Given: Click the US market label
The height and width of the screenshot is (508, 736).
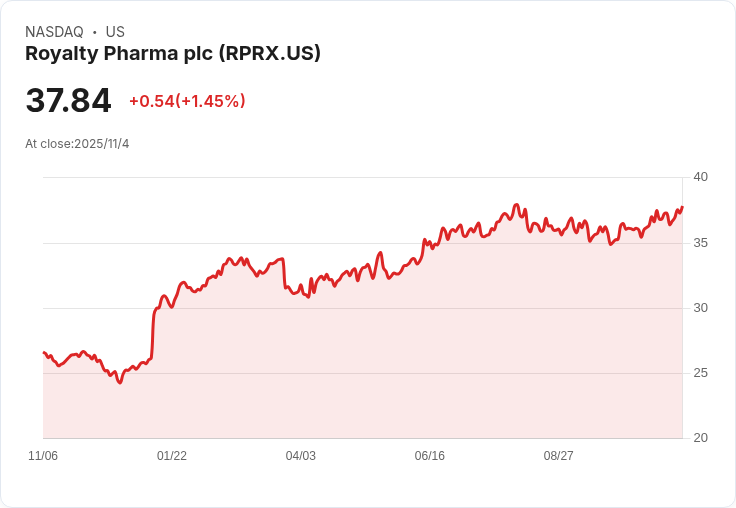Looking at the screenshot, I should (x=115, y=32).
